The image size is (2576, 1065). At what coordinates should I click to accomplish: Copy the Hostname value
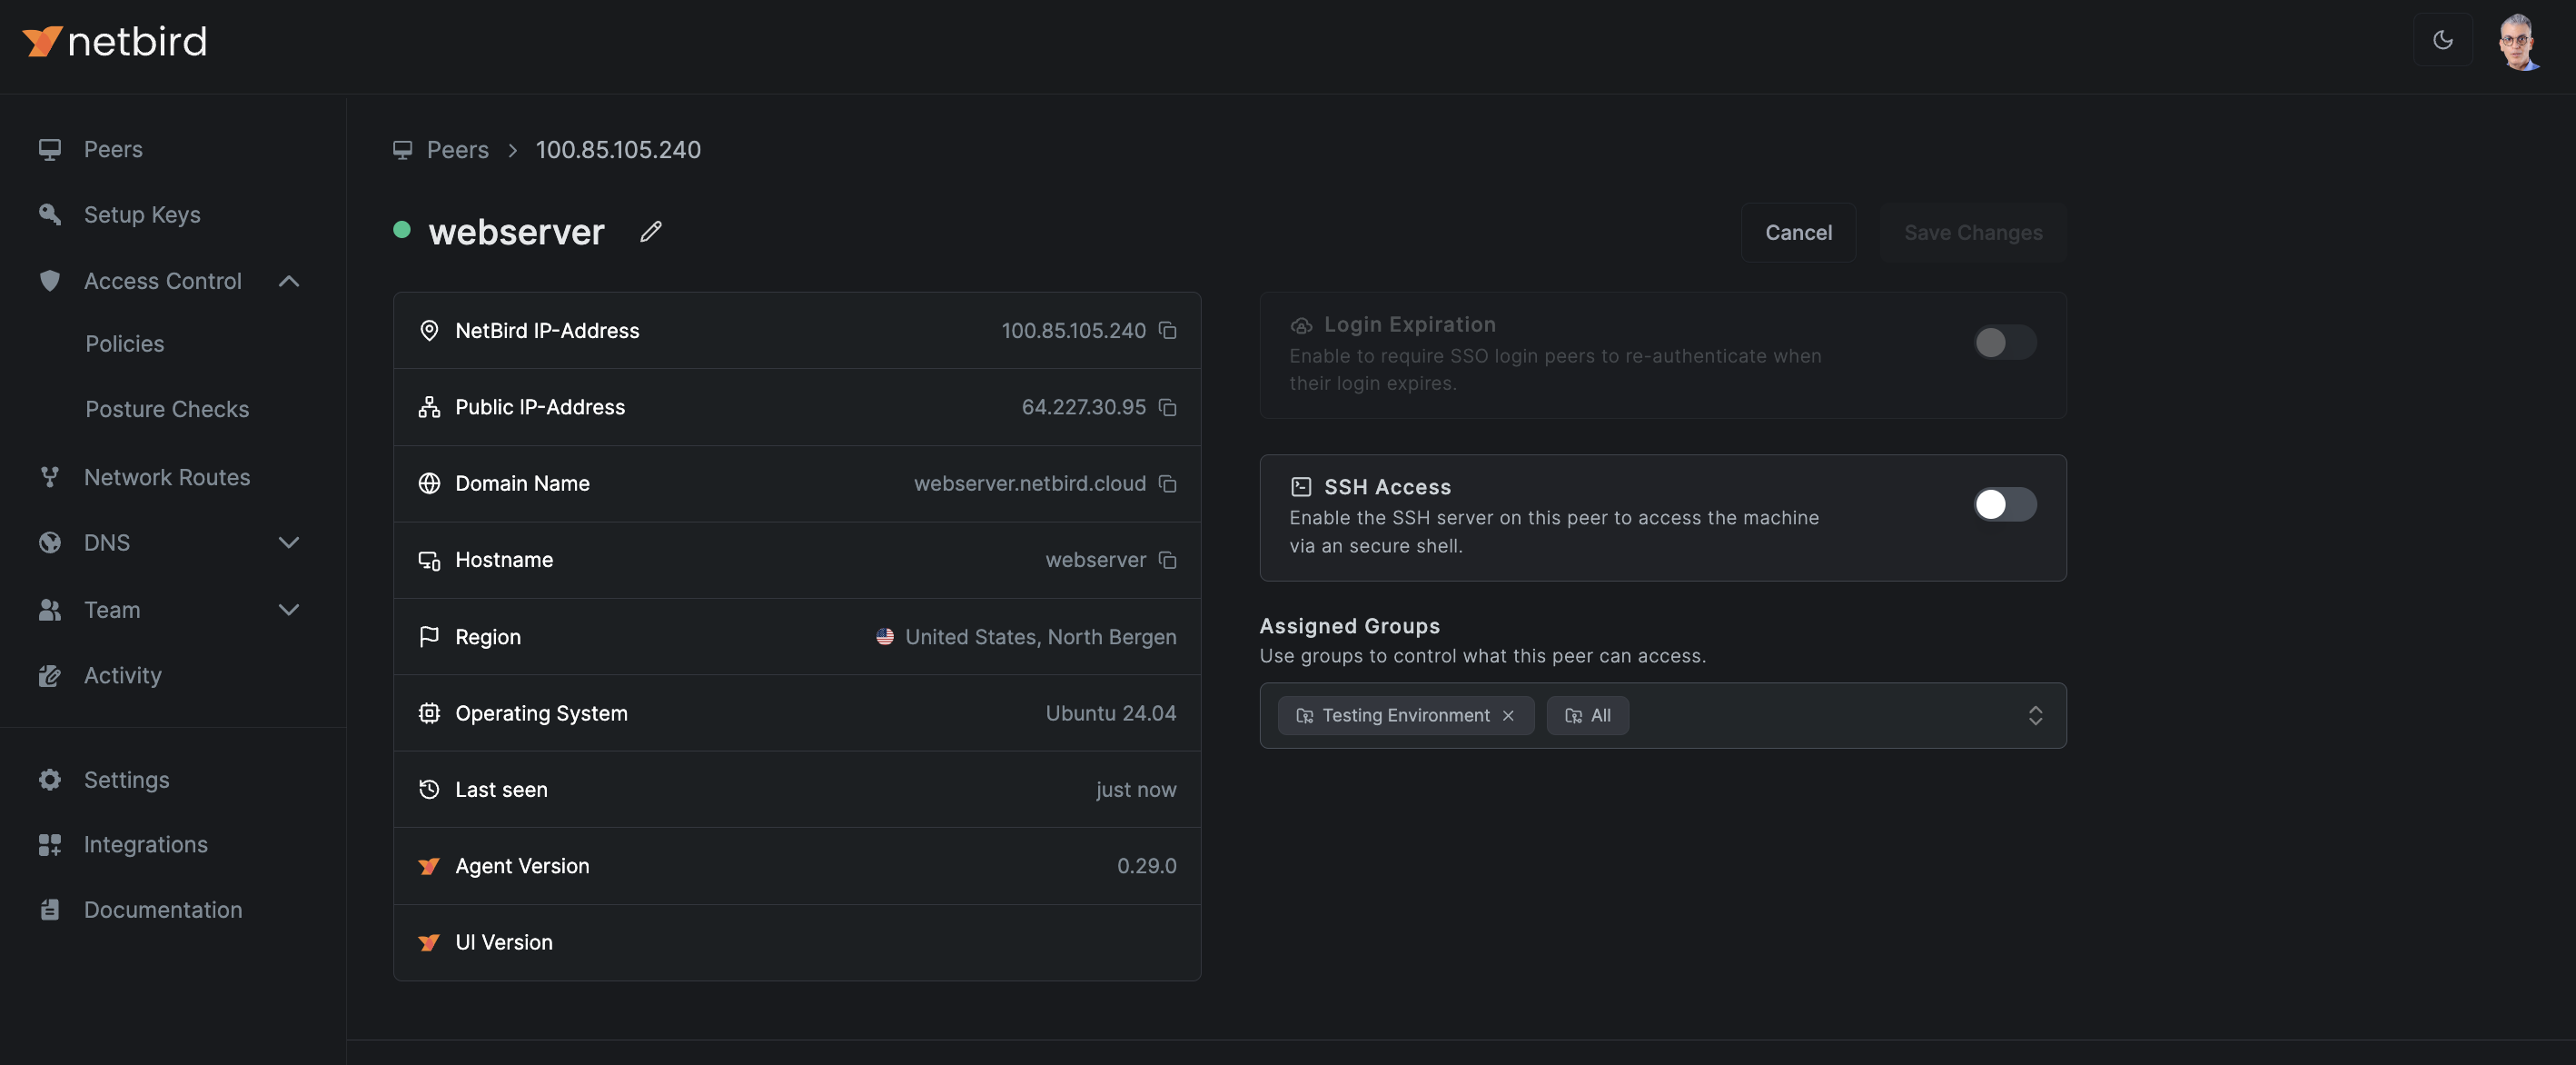[1167, 560]
